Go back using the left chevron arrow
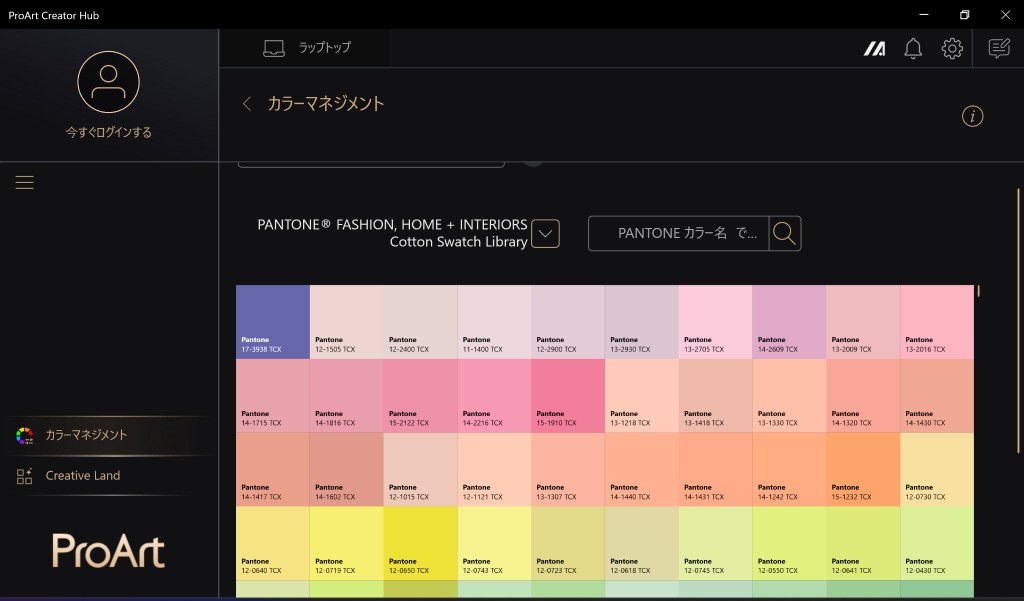This screenshot has width=1024, height=601. (247, 104)
